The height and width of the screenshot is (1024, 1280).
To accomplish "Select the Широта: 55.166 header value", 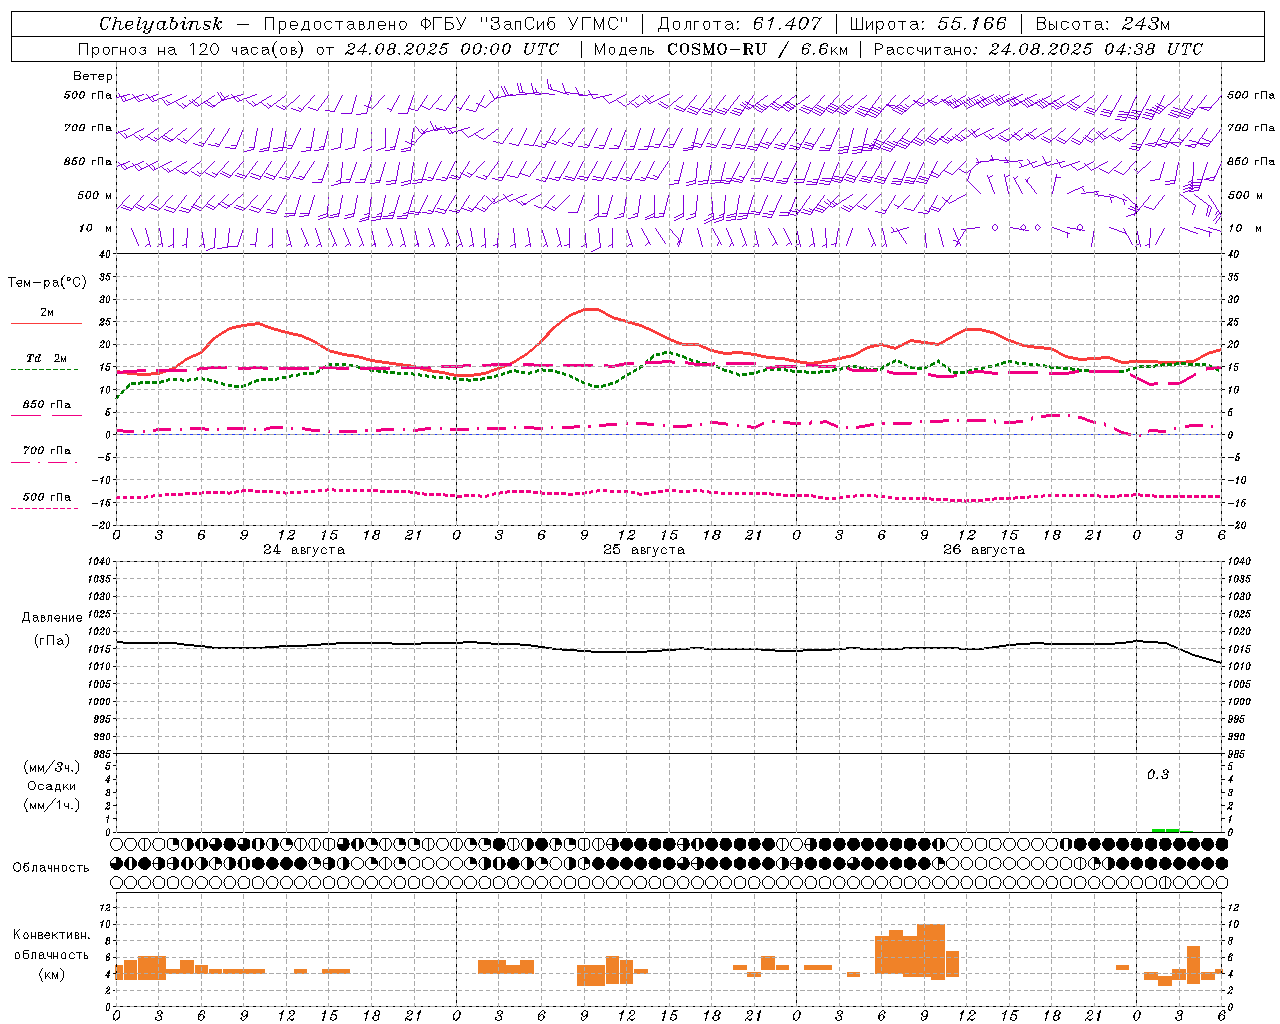I will (928, 24).
